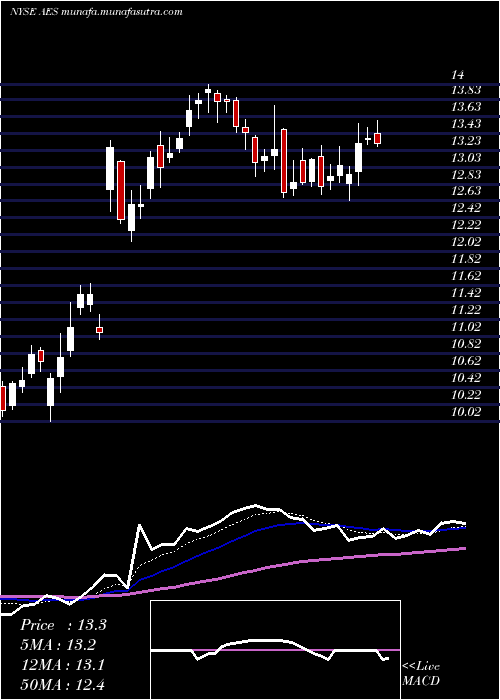
Task: Click the 10.62 price axis label
Action: coord(466,361)
